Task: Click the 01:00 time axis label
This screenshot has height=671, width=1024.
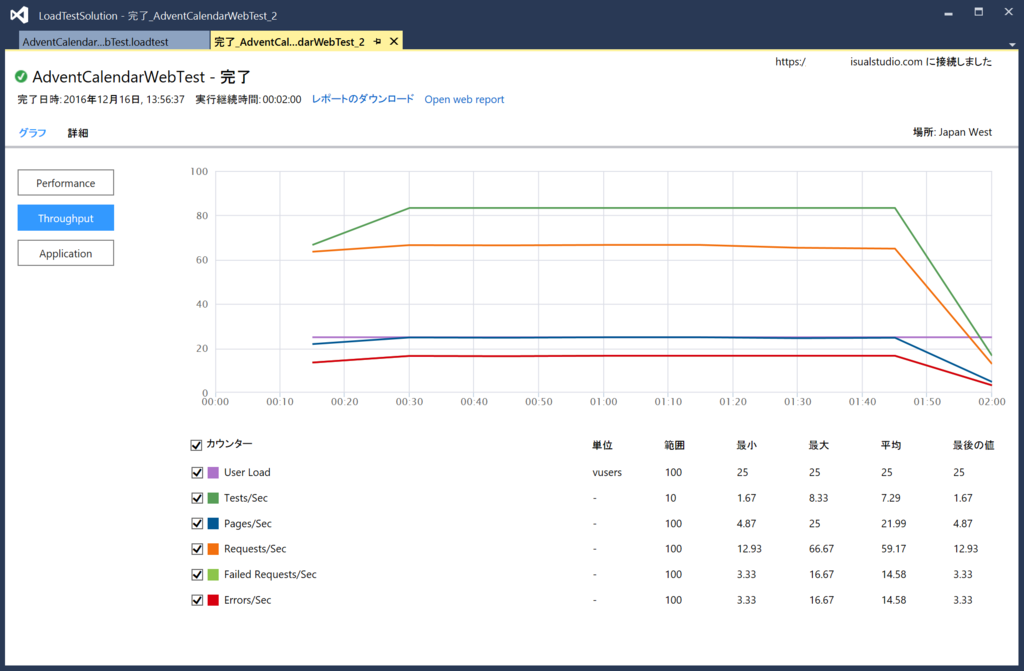Action: [603, 402]
